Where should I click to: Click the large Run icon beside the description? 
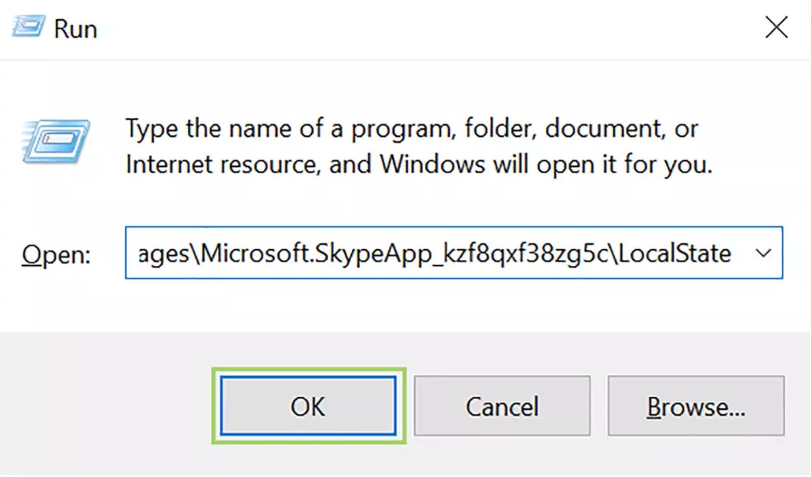click(56, 141)
